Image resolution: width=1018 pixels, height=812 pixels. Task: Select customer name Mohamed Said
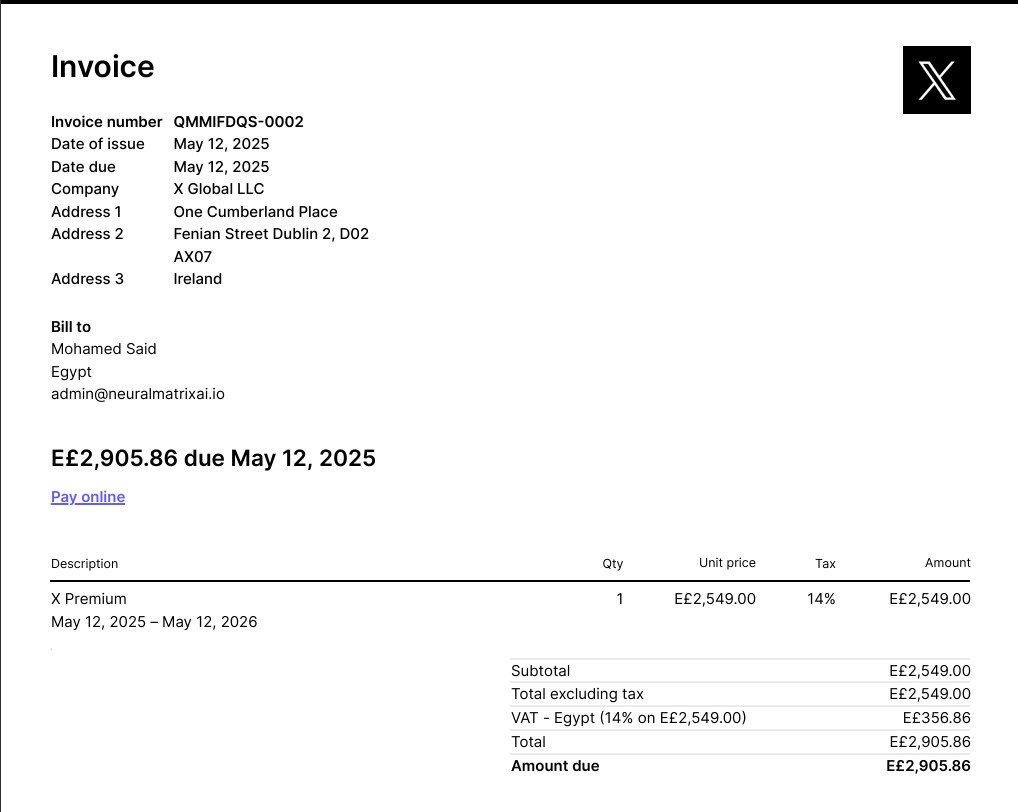click(104, 349)
